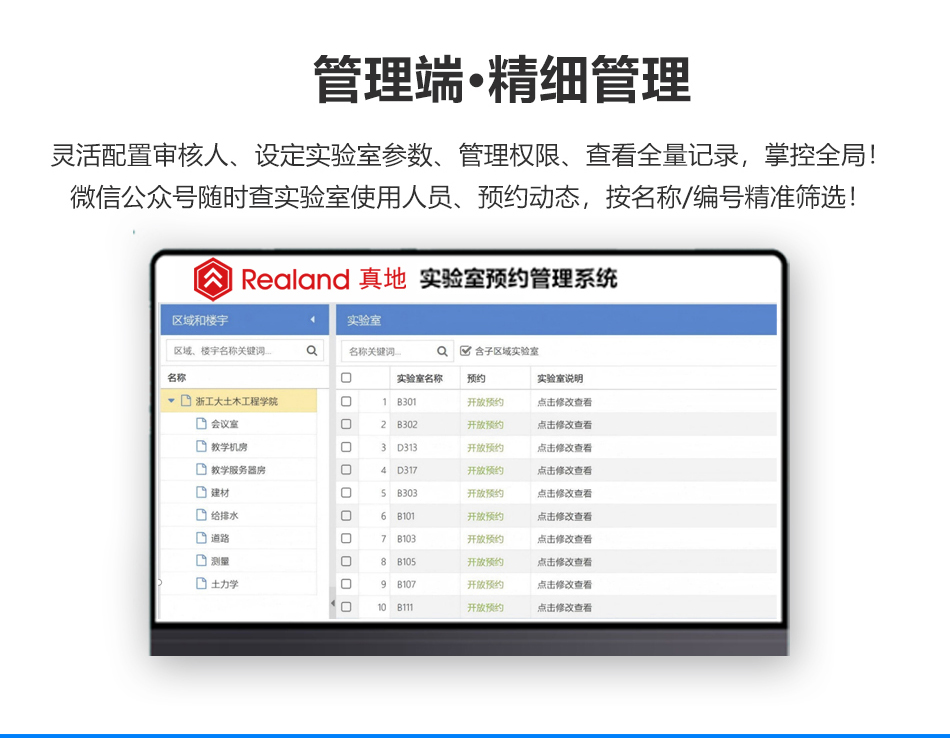
Task: Click the document icon next to 土力学
Action: 201,585
